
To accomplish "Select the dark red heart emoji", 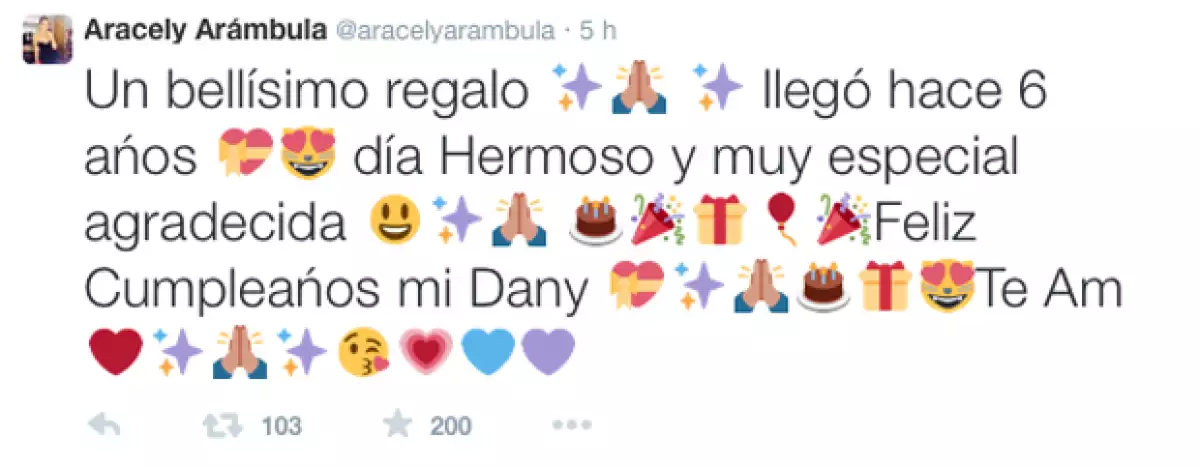I will (116, 353).
